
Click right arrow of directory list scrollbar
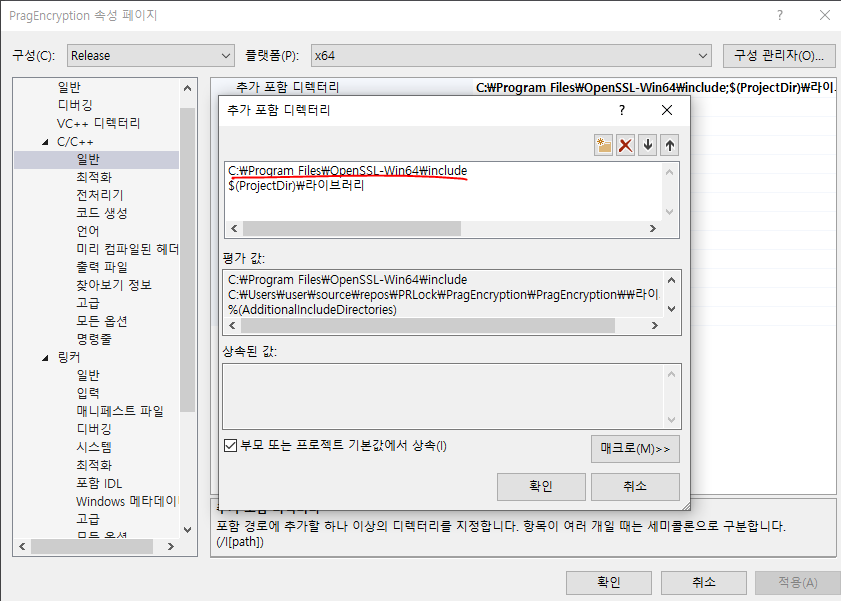(x=653, y=228)
